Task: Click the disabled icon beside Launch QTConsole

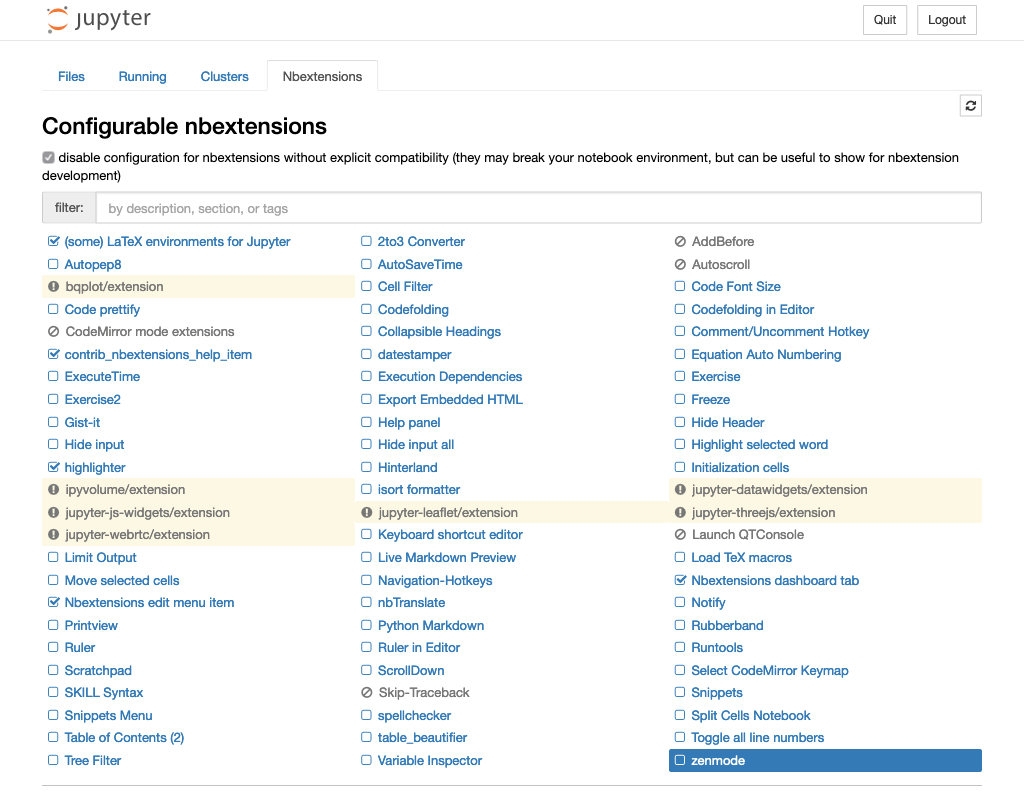Action: 680,535
